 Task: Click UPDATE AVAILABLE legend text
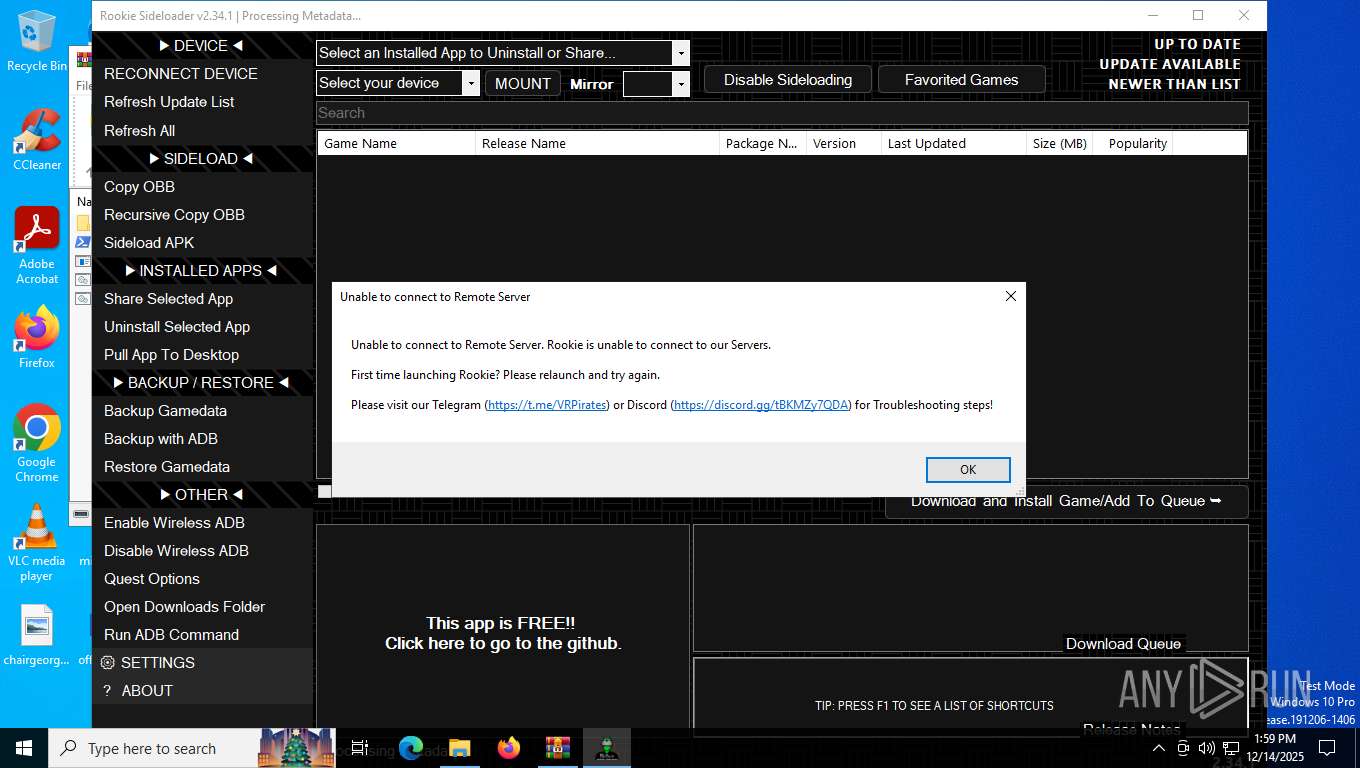(x=1170, y=64)
